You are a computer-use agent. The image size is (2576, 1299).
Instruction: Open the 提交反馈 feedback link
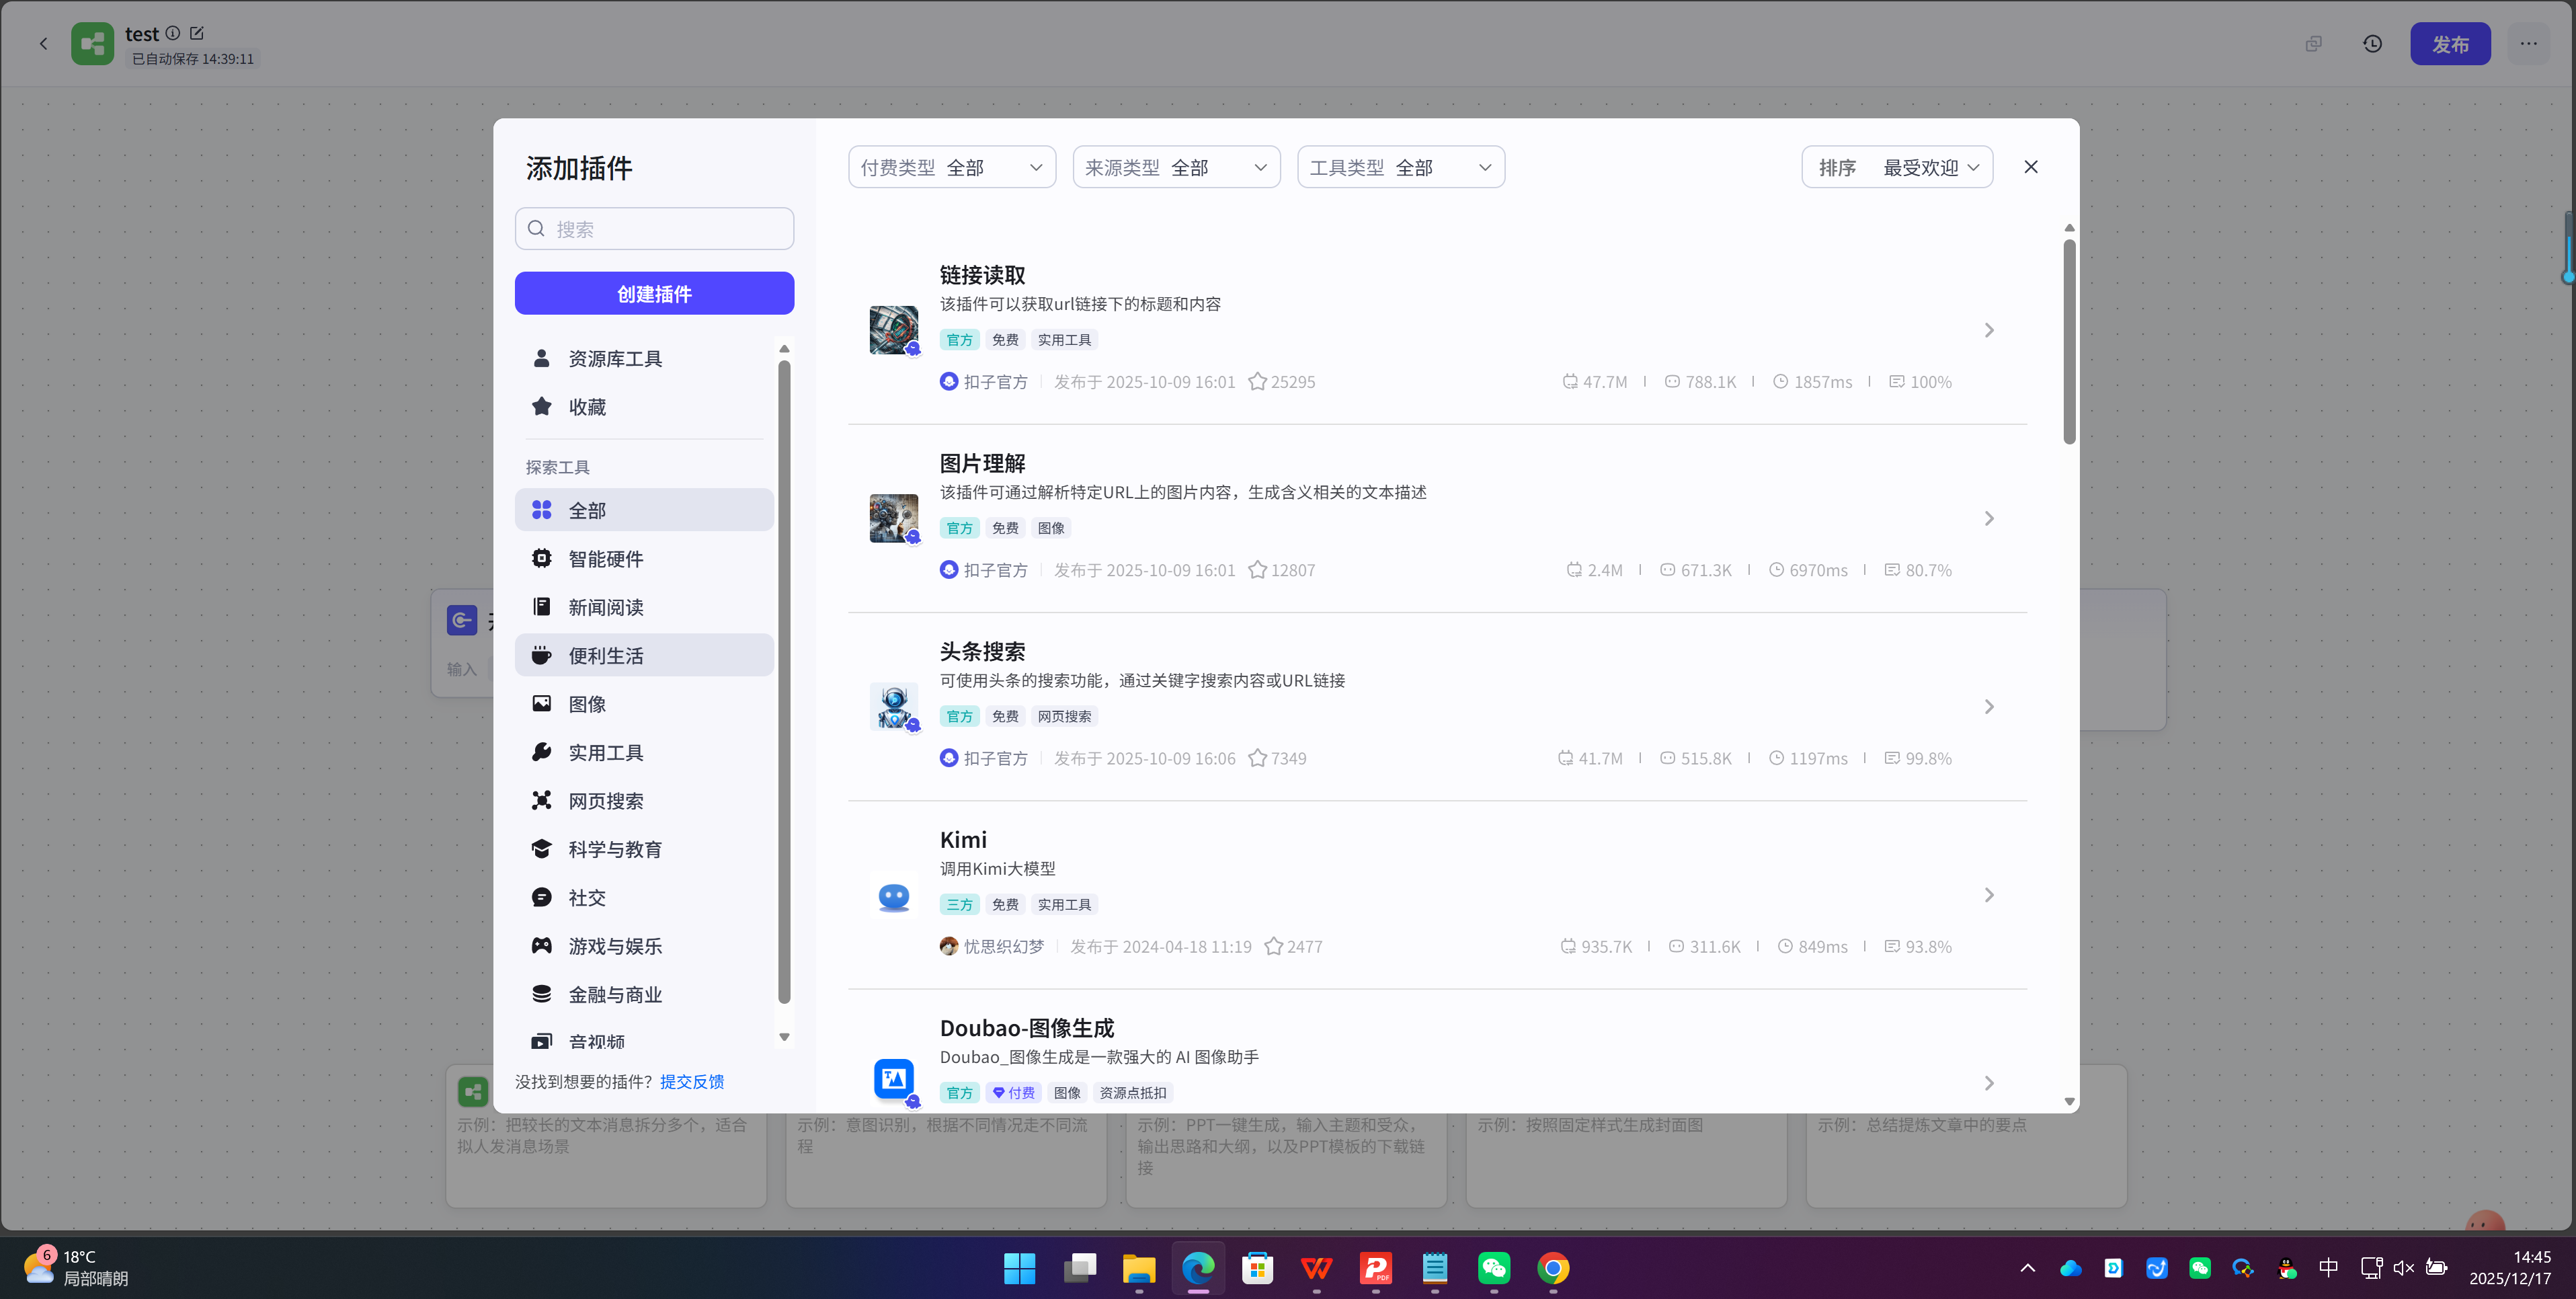[x=691, y=1081]
